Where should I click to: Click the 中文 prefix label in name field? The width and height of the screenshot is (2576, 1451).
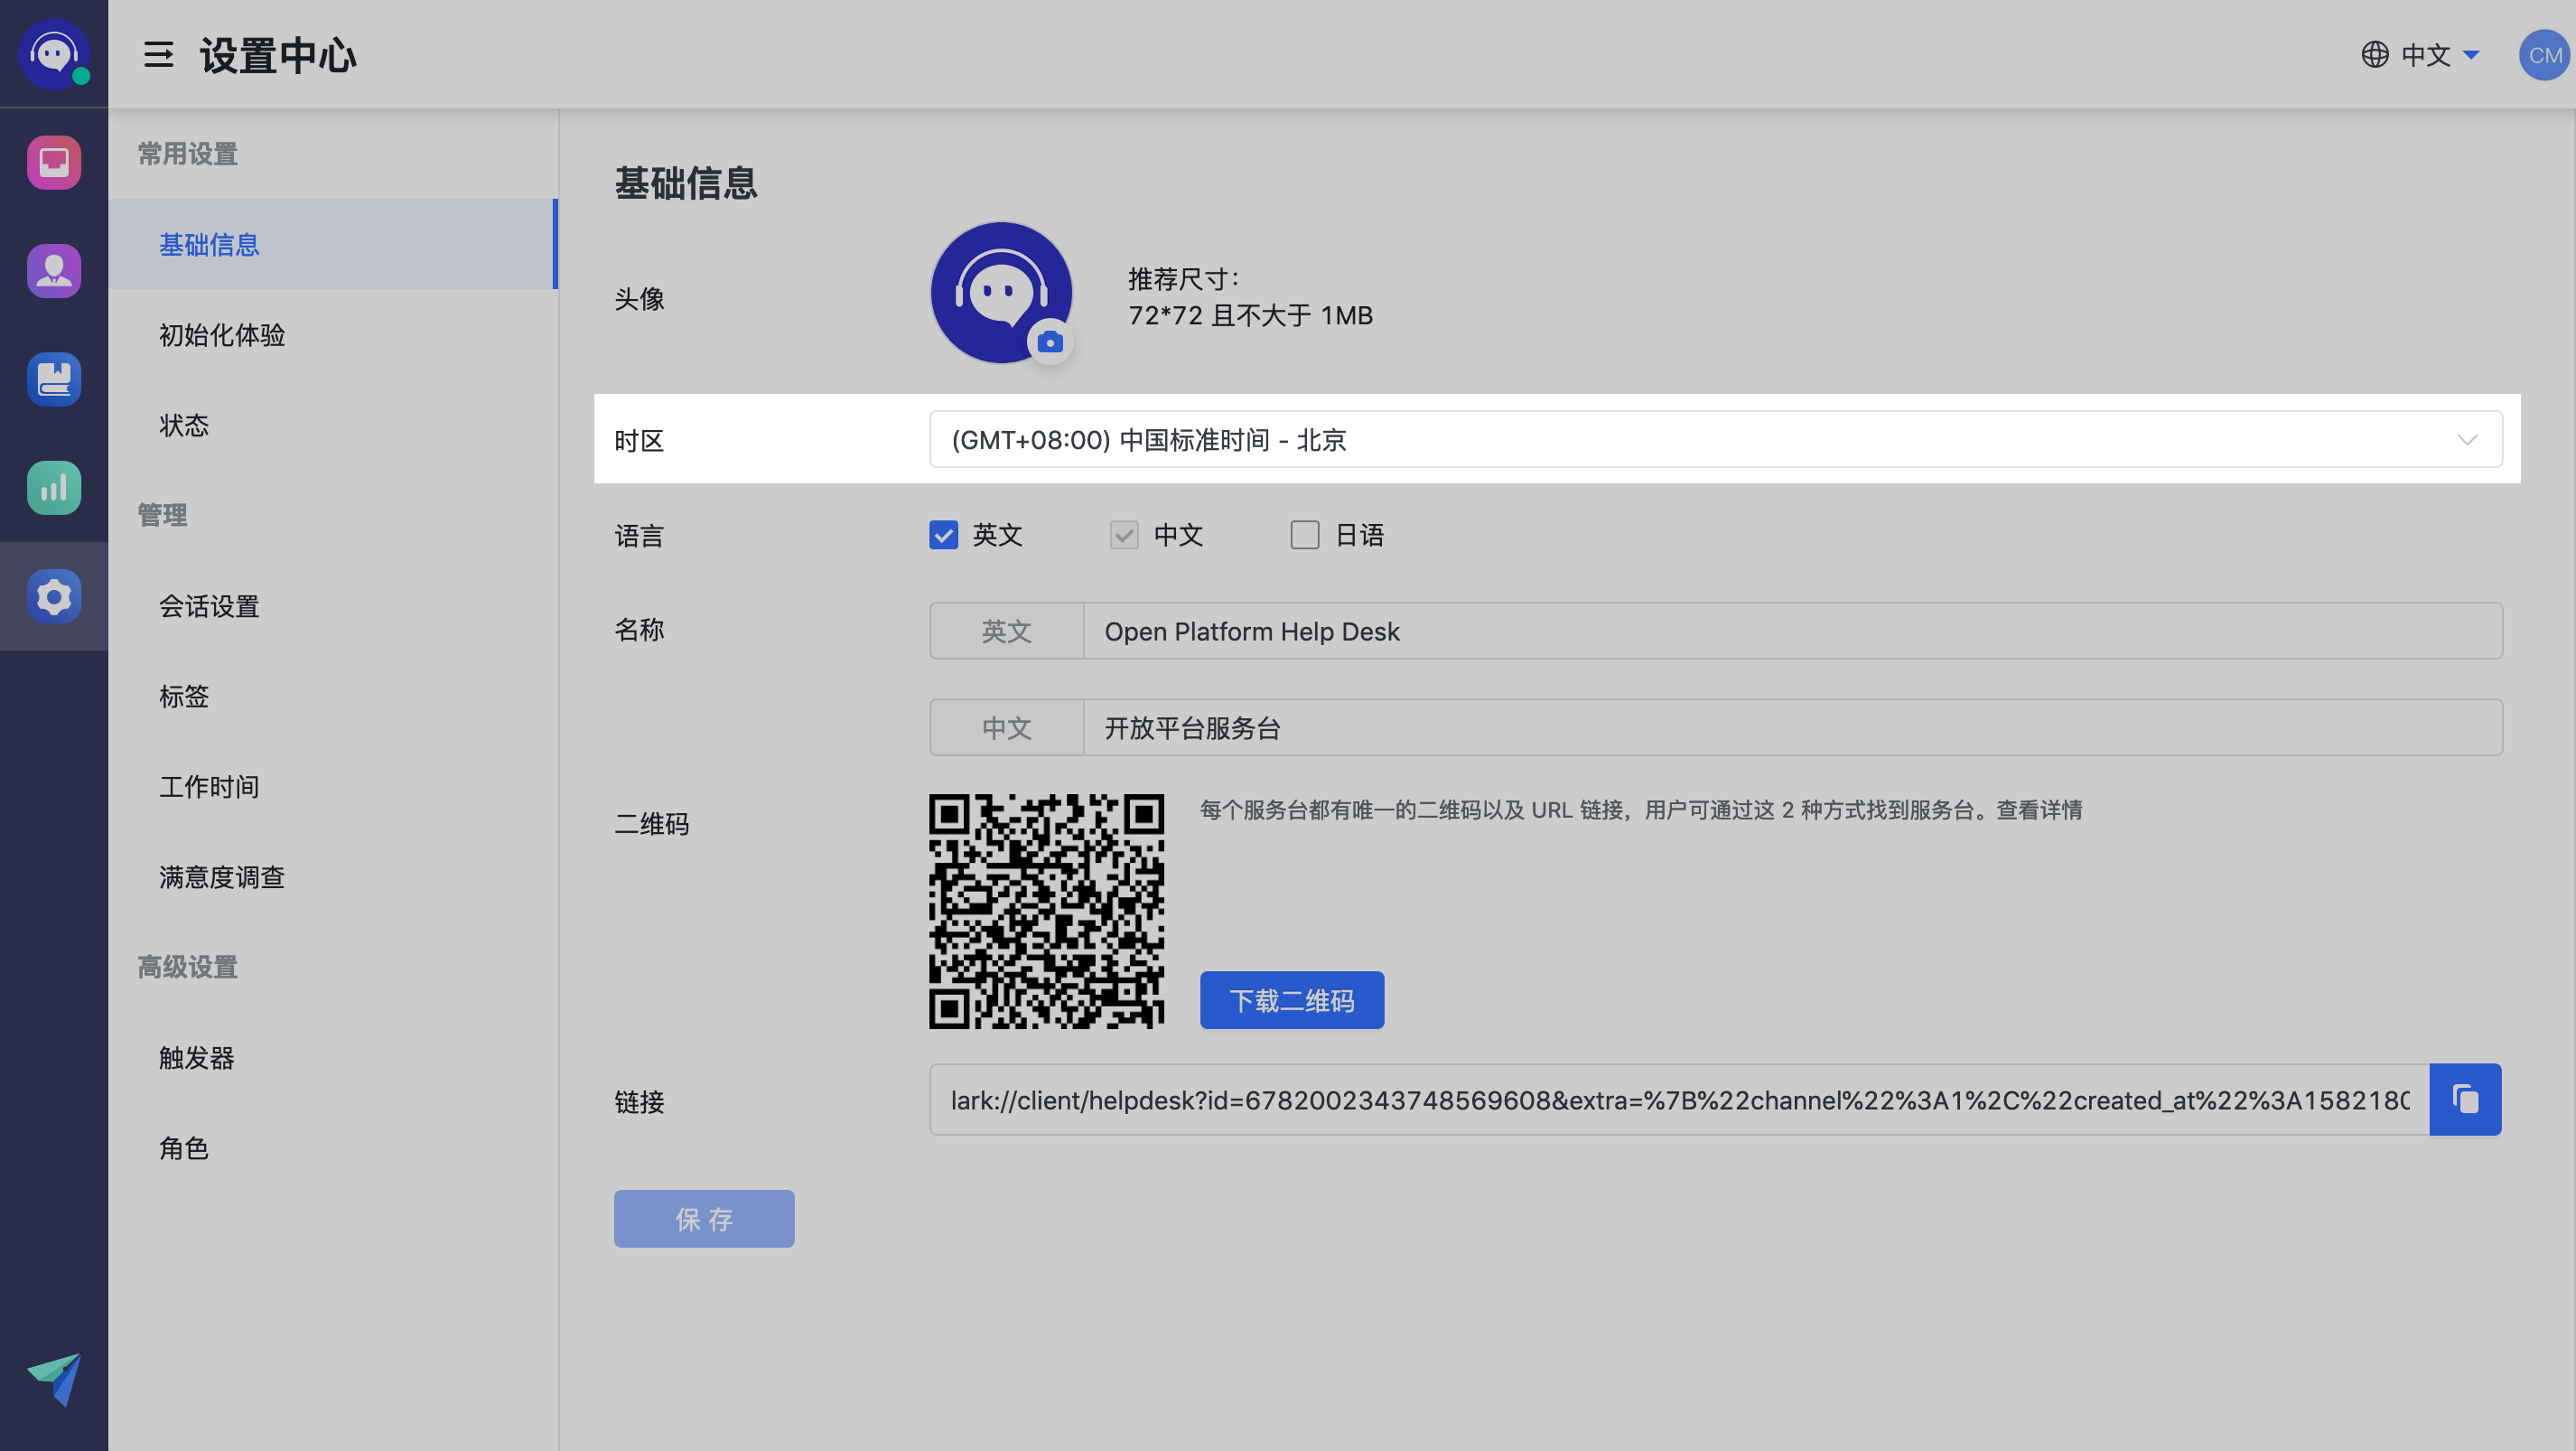(x=1006, y=728)
